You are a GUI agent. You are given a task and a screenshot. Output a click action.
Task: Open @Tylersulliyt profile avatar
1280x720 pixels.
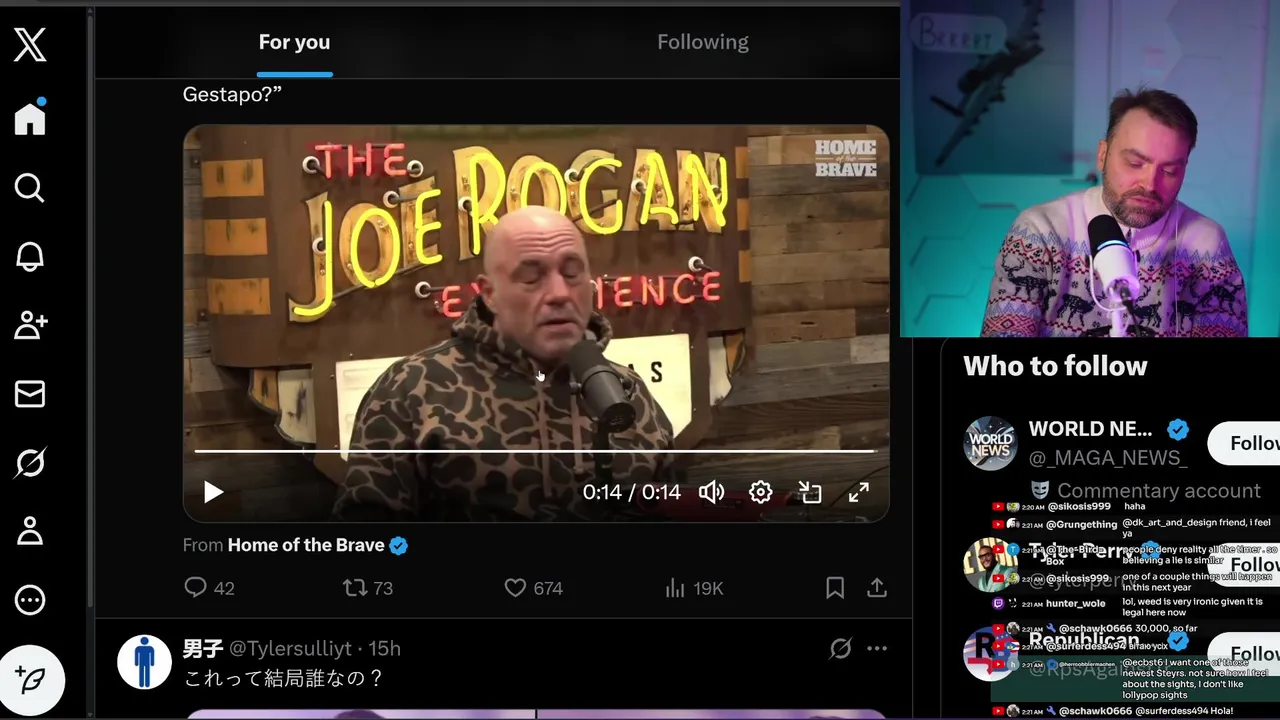point(144,662)
